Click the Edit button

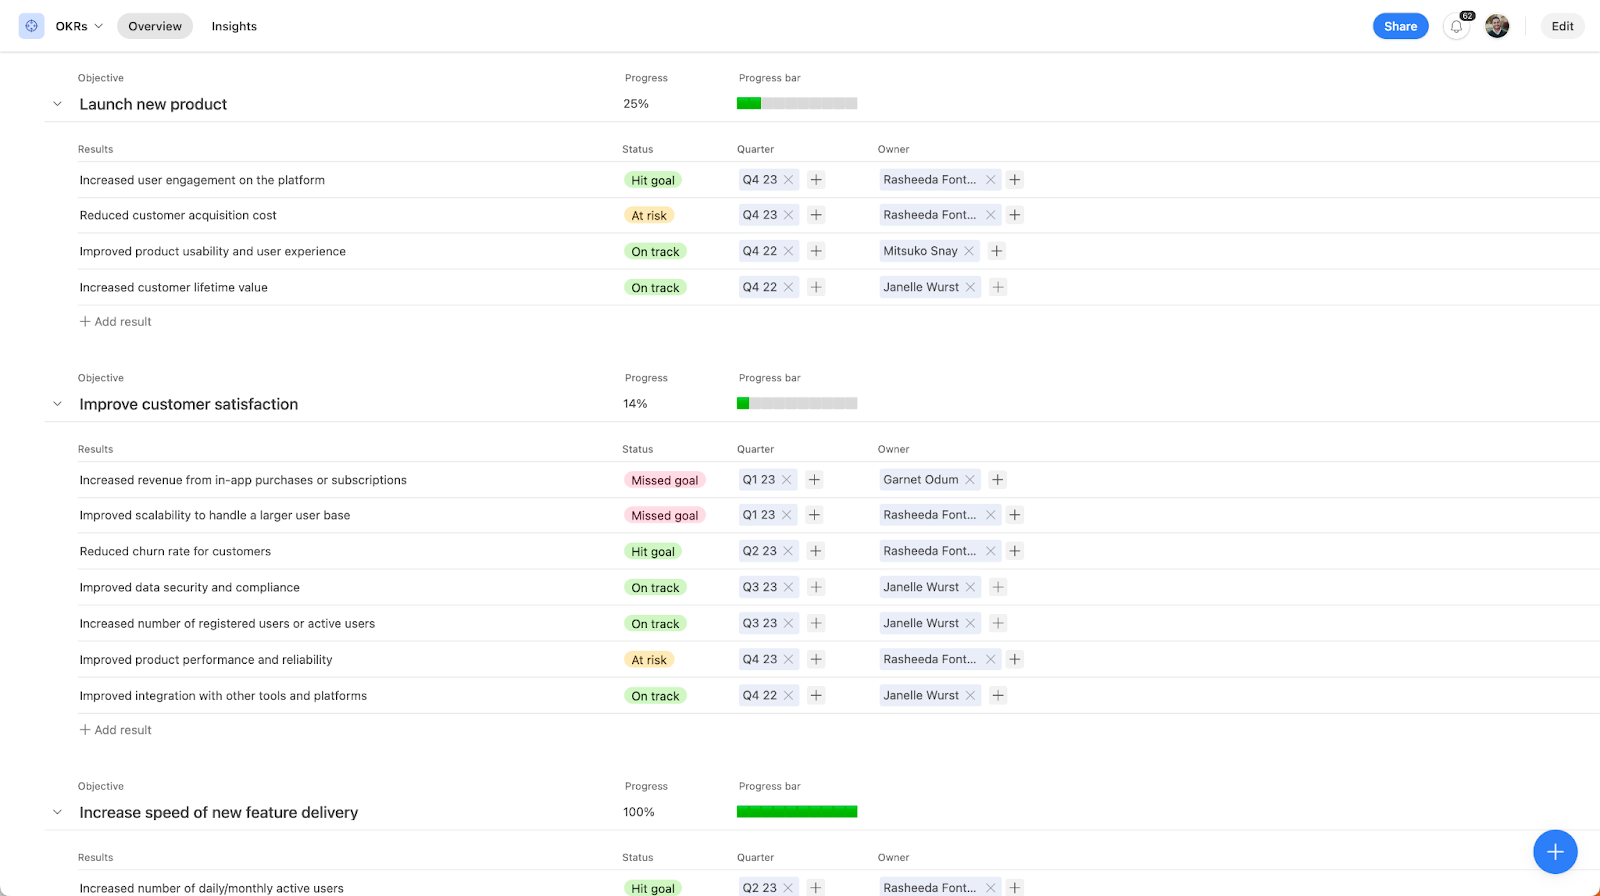(x=1562, y=26)
